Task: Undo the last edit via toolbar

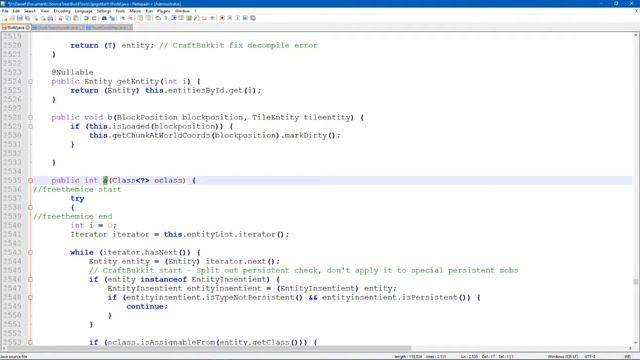Action: (86, 18)
